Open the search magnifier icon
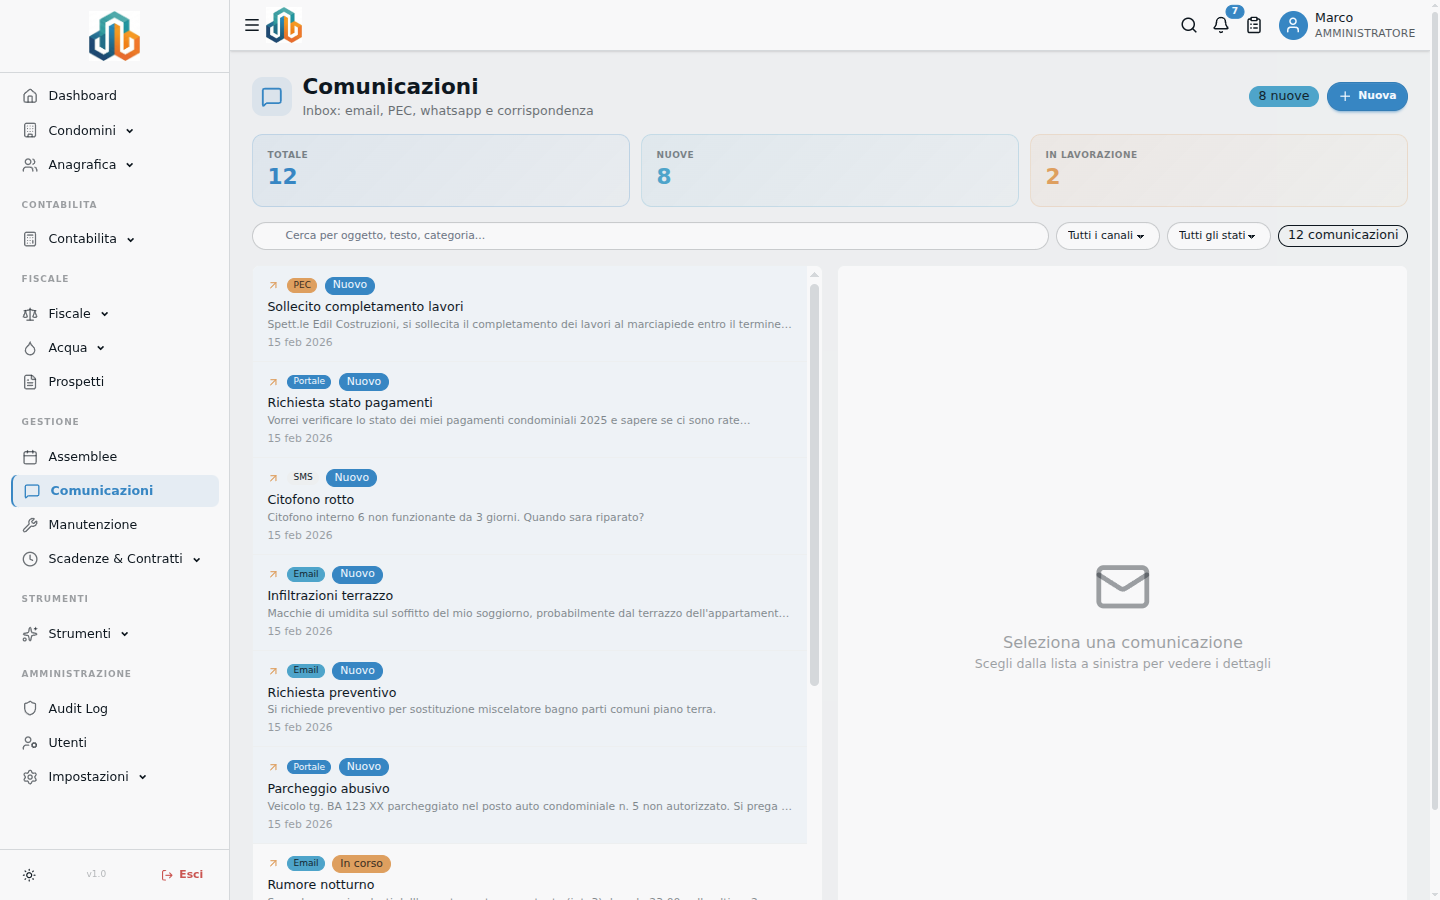Image resolution: width=1440 pixels, height=900 pixels. 1189,25
